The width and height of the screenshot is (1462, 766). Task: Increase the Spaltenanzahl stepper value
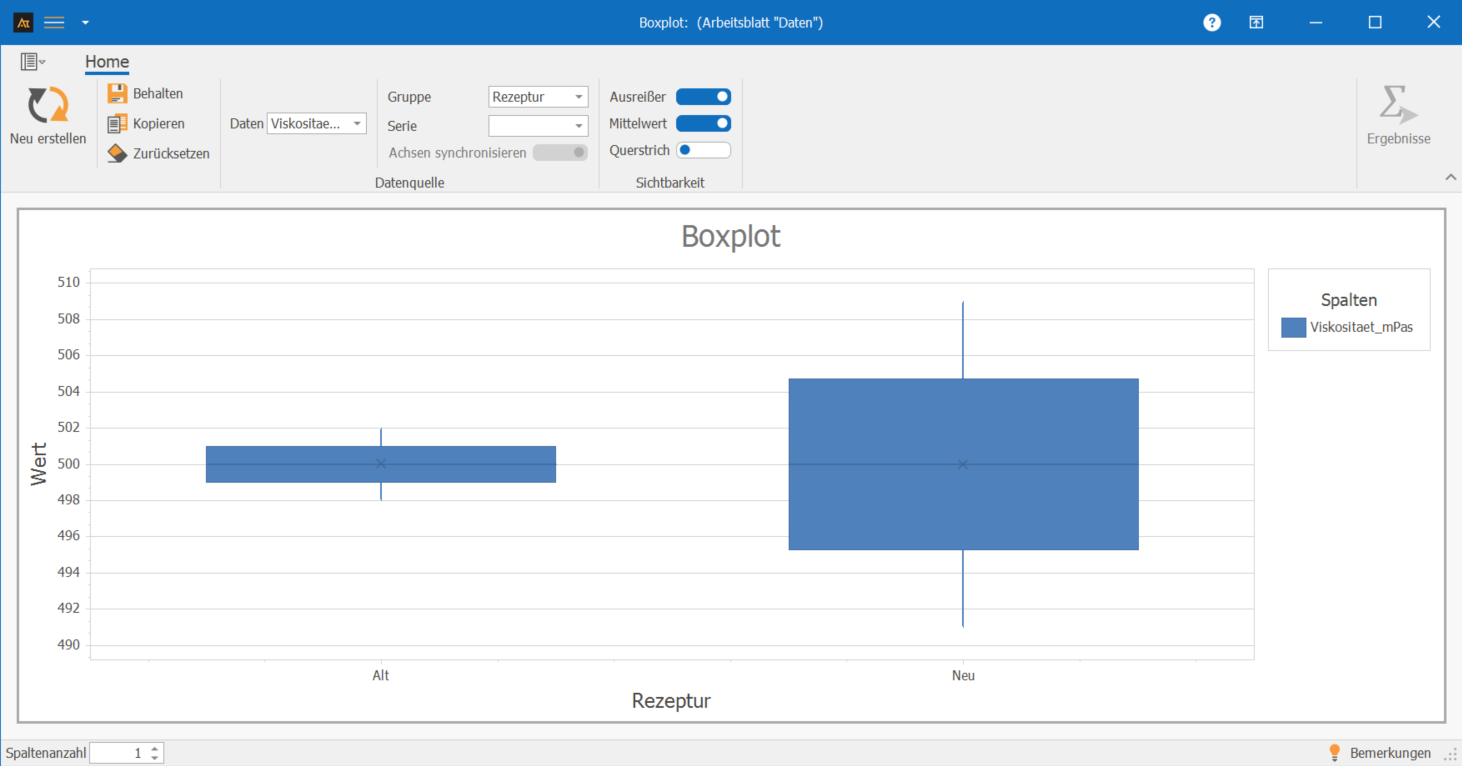pyautogui.click(x=154, y=748)
